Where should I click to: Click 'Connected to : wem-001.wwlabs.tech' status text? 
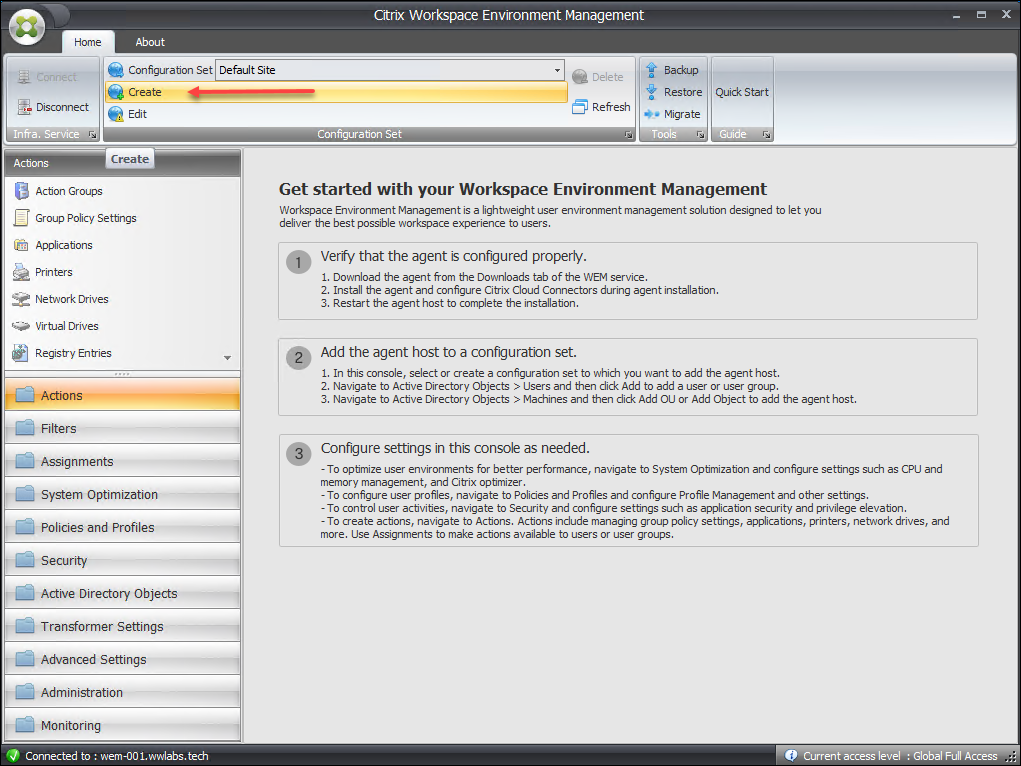tap(117, 756)
